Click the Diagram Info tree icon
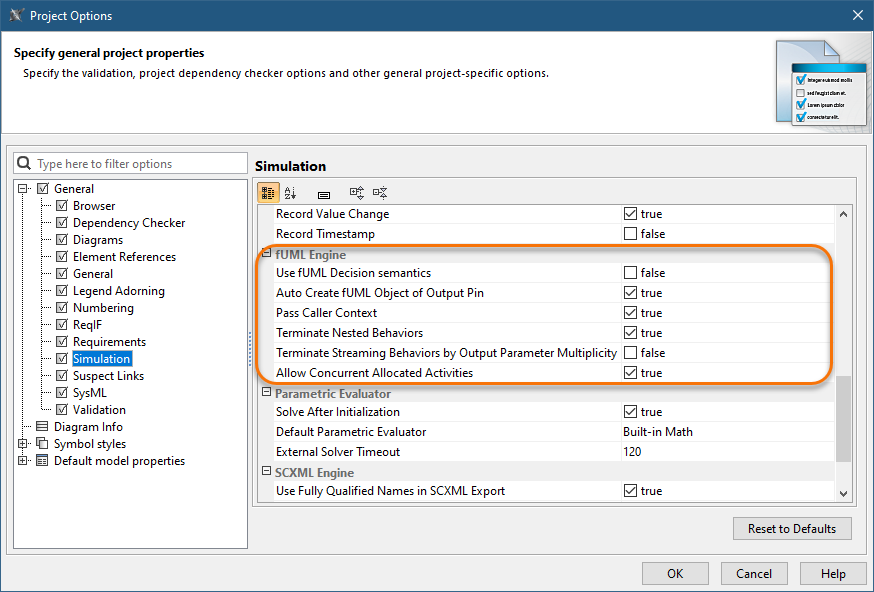The width and height of the screenshot is (874, 592). [42, 427]
